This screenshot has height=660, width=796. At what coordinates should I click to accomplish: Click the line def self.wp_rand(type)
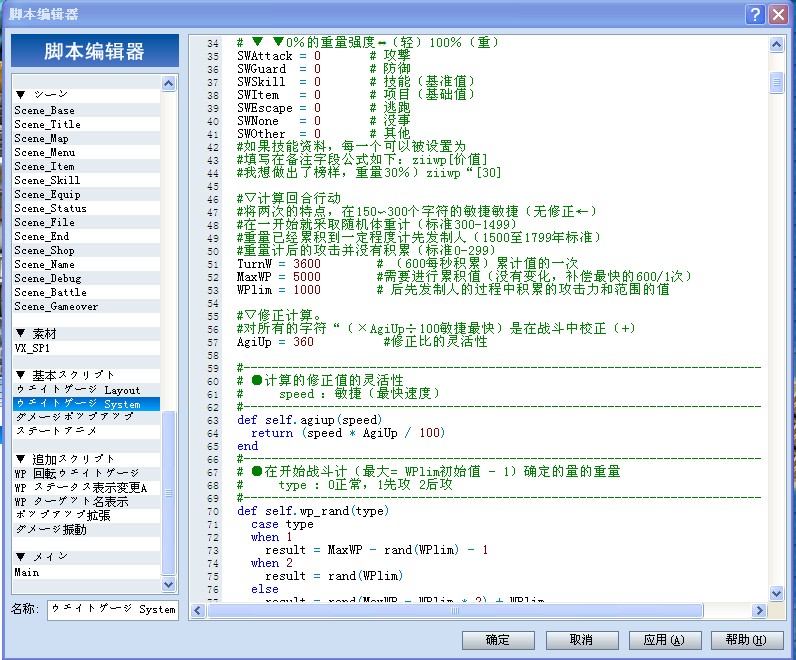[x=313, y=511]
